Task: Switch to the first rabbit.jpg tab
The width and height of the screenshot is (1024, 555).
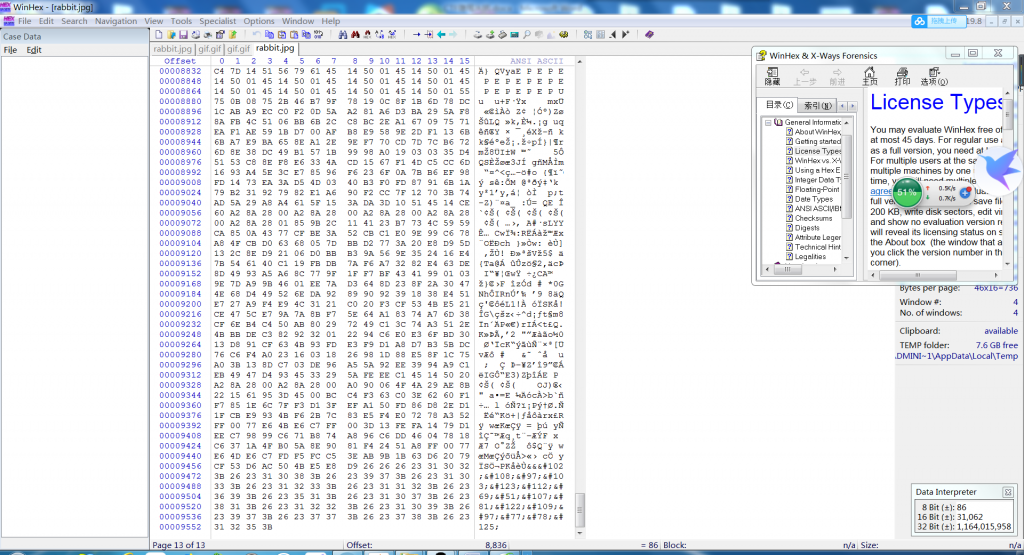Action: 172,48
